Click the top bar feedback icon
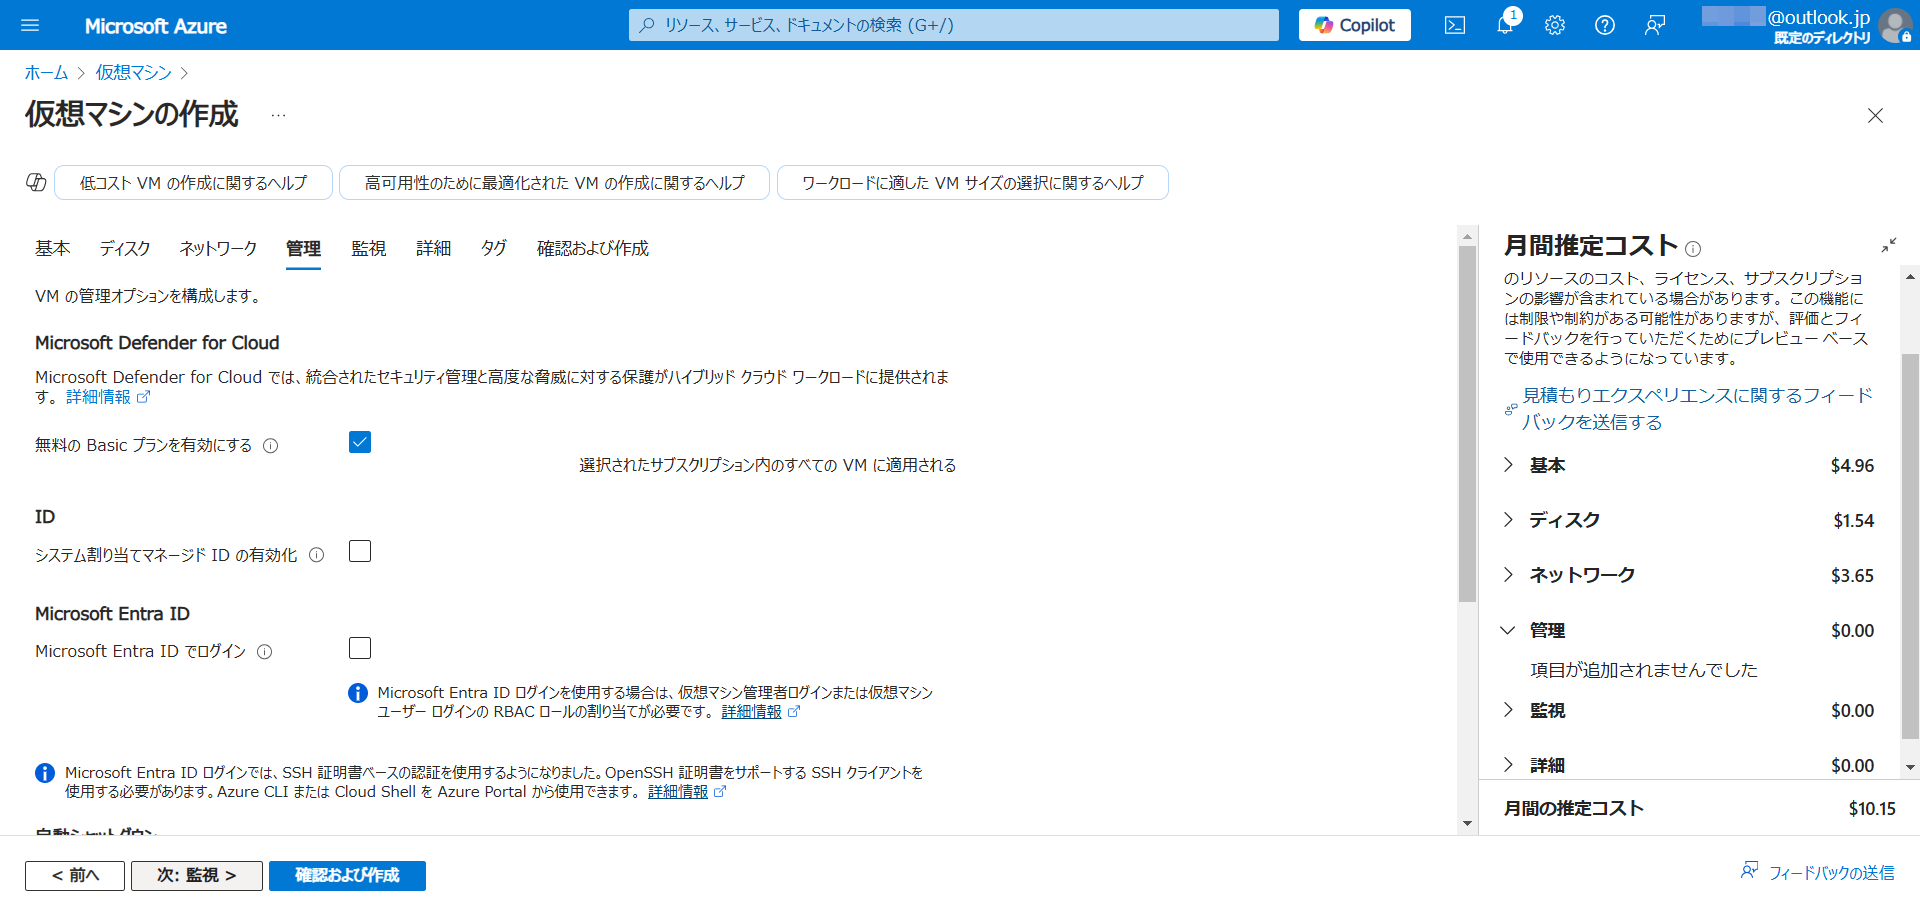The width and height of the screenshot is (1920, 921). pos(1655,25)
